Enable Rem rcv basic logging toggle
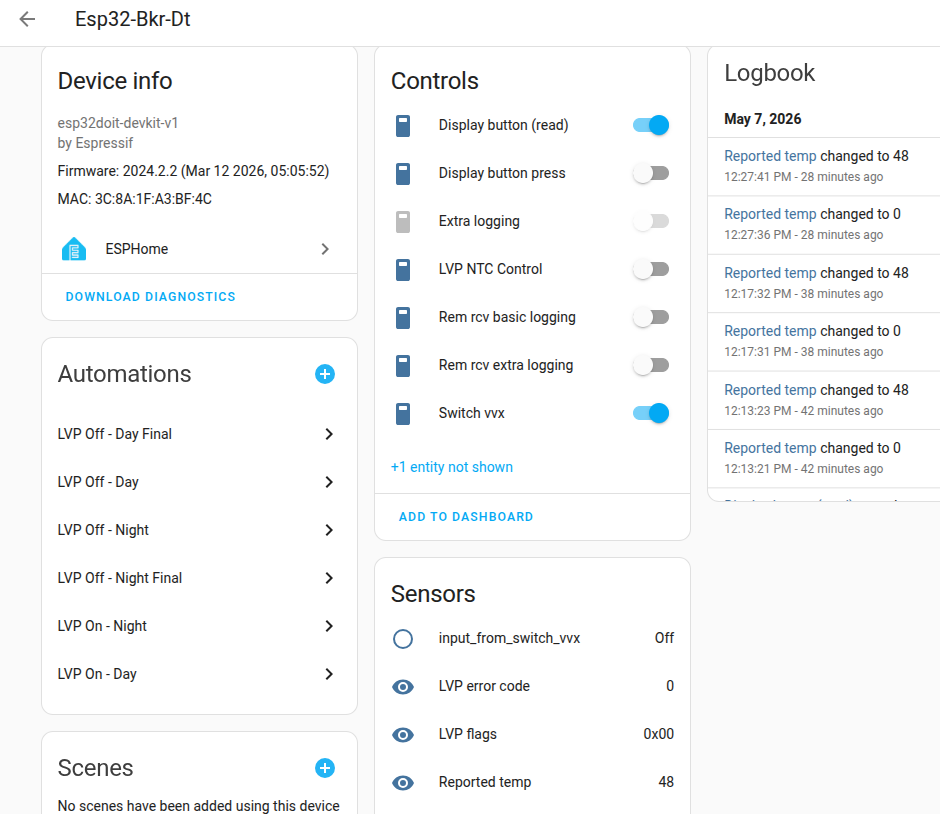 (651, 317)
